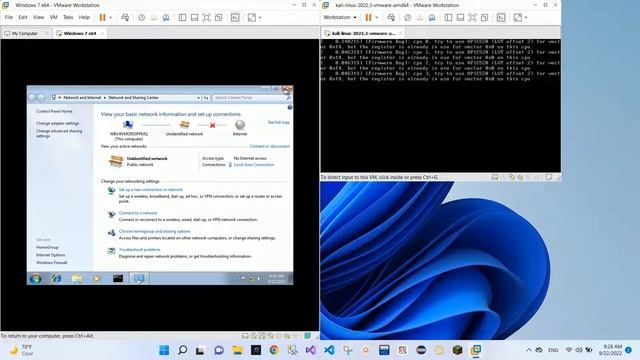Open Change advanced sharing settings
The width and height of the screenshot is (640, 360).
point(59,133)
